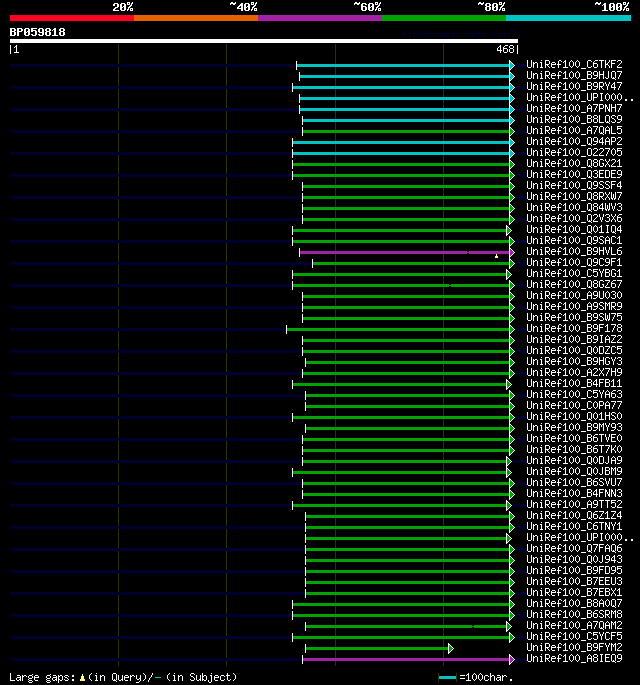640x685 pixels.
Task: Open the UniRef100_C6TNY1 entry
Action: [574, 526]
